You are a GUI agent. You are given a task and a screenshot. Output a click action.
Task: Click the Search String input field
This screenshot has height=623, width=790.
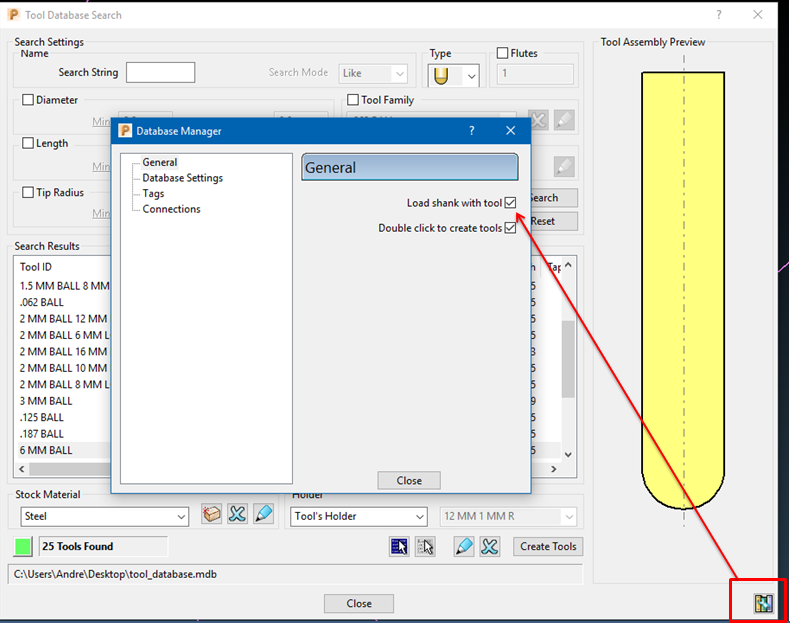[x=160, y=73]
